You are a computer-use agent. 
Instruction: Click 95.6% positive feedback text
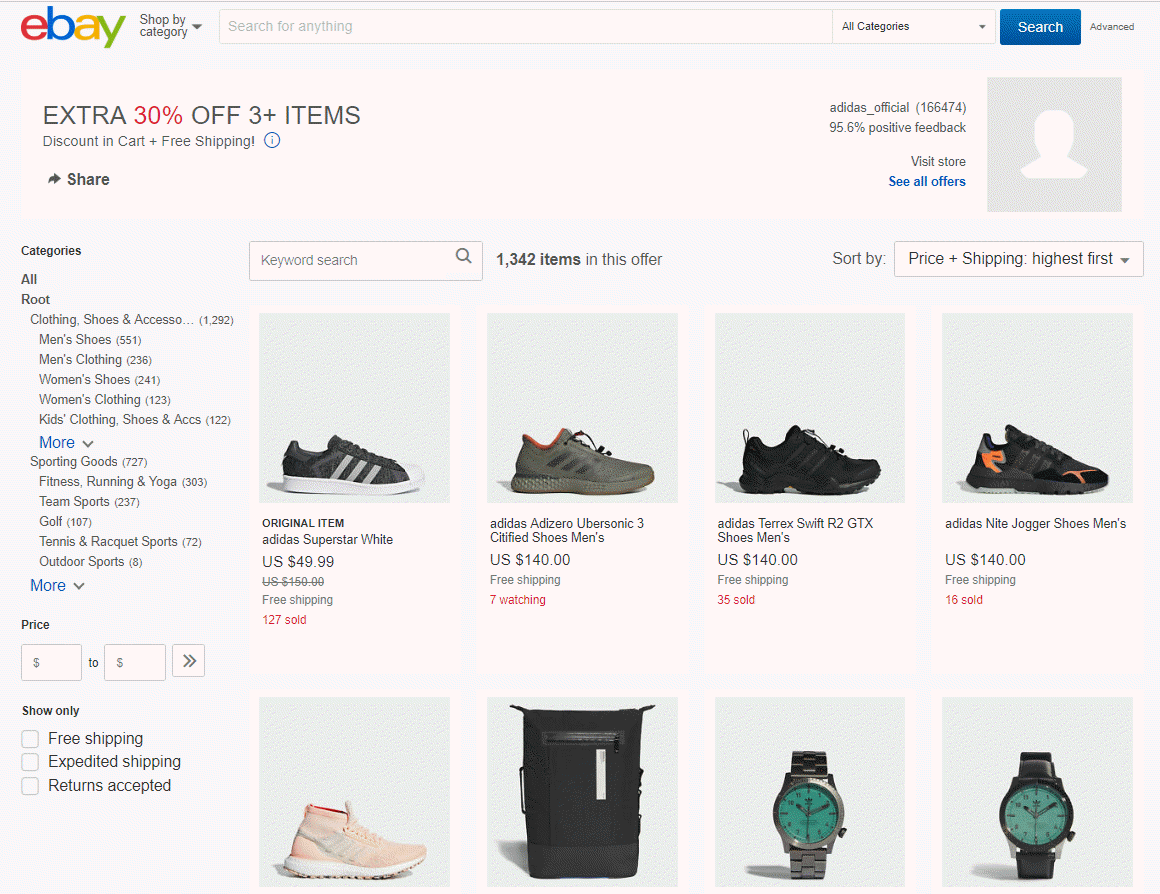click(897, 128)
